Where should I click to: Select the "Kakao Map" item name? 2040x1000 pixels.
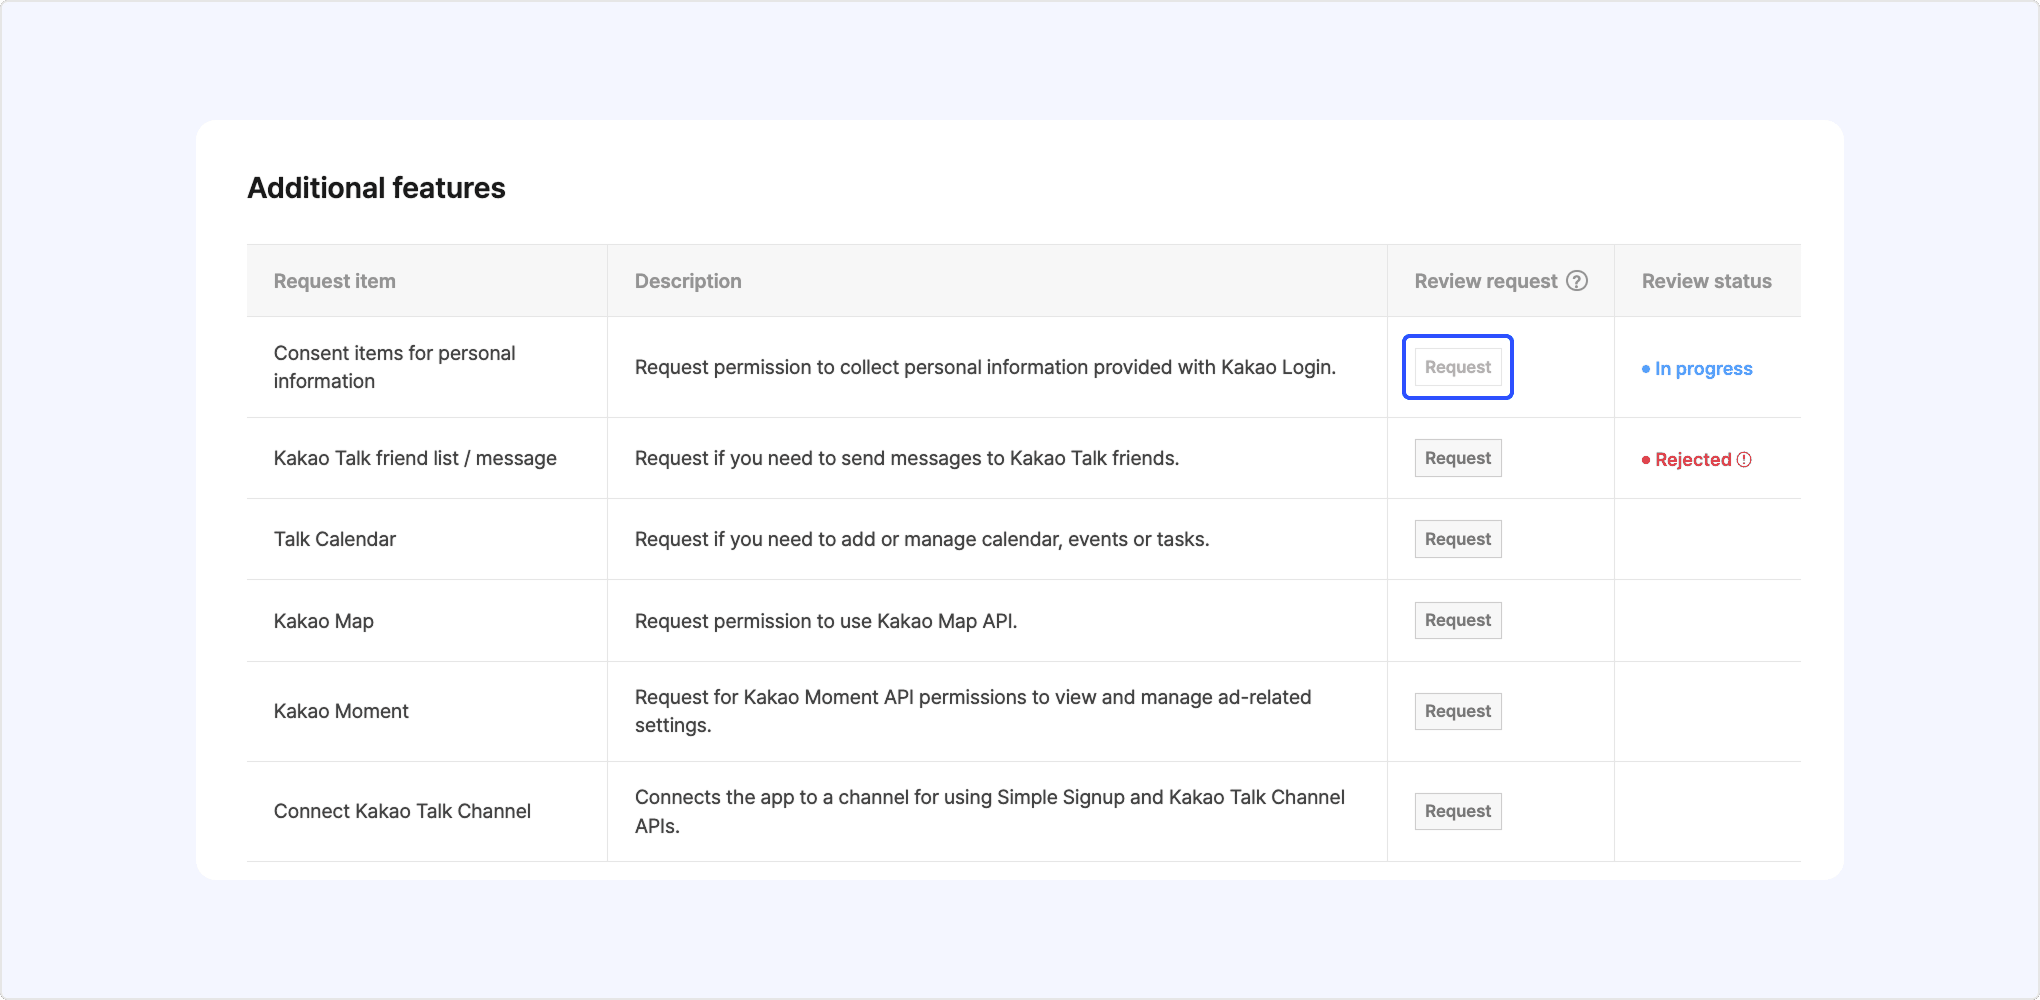pos(324,621)
